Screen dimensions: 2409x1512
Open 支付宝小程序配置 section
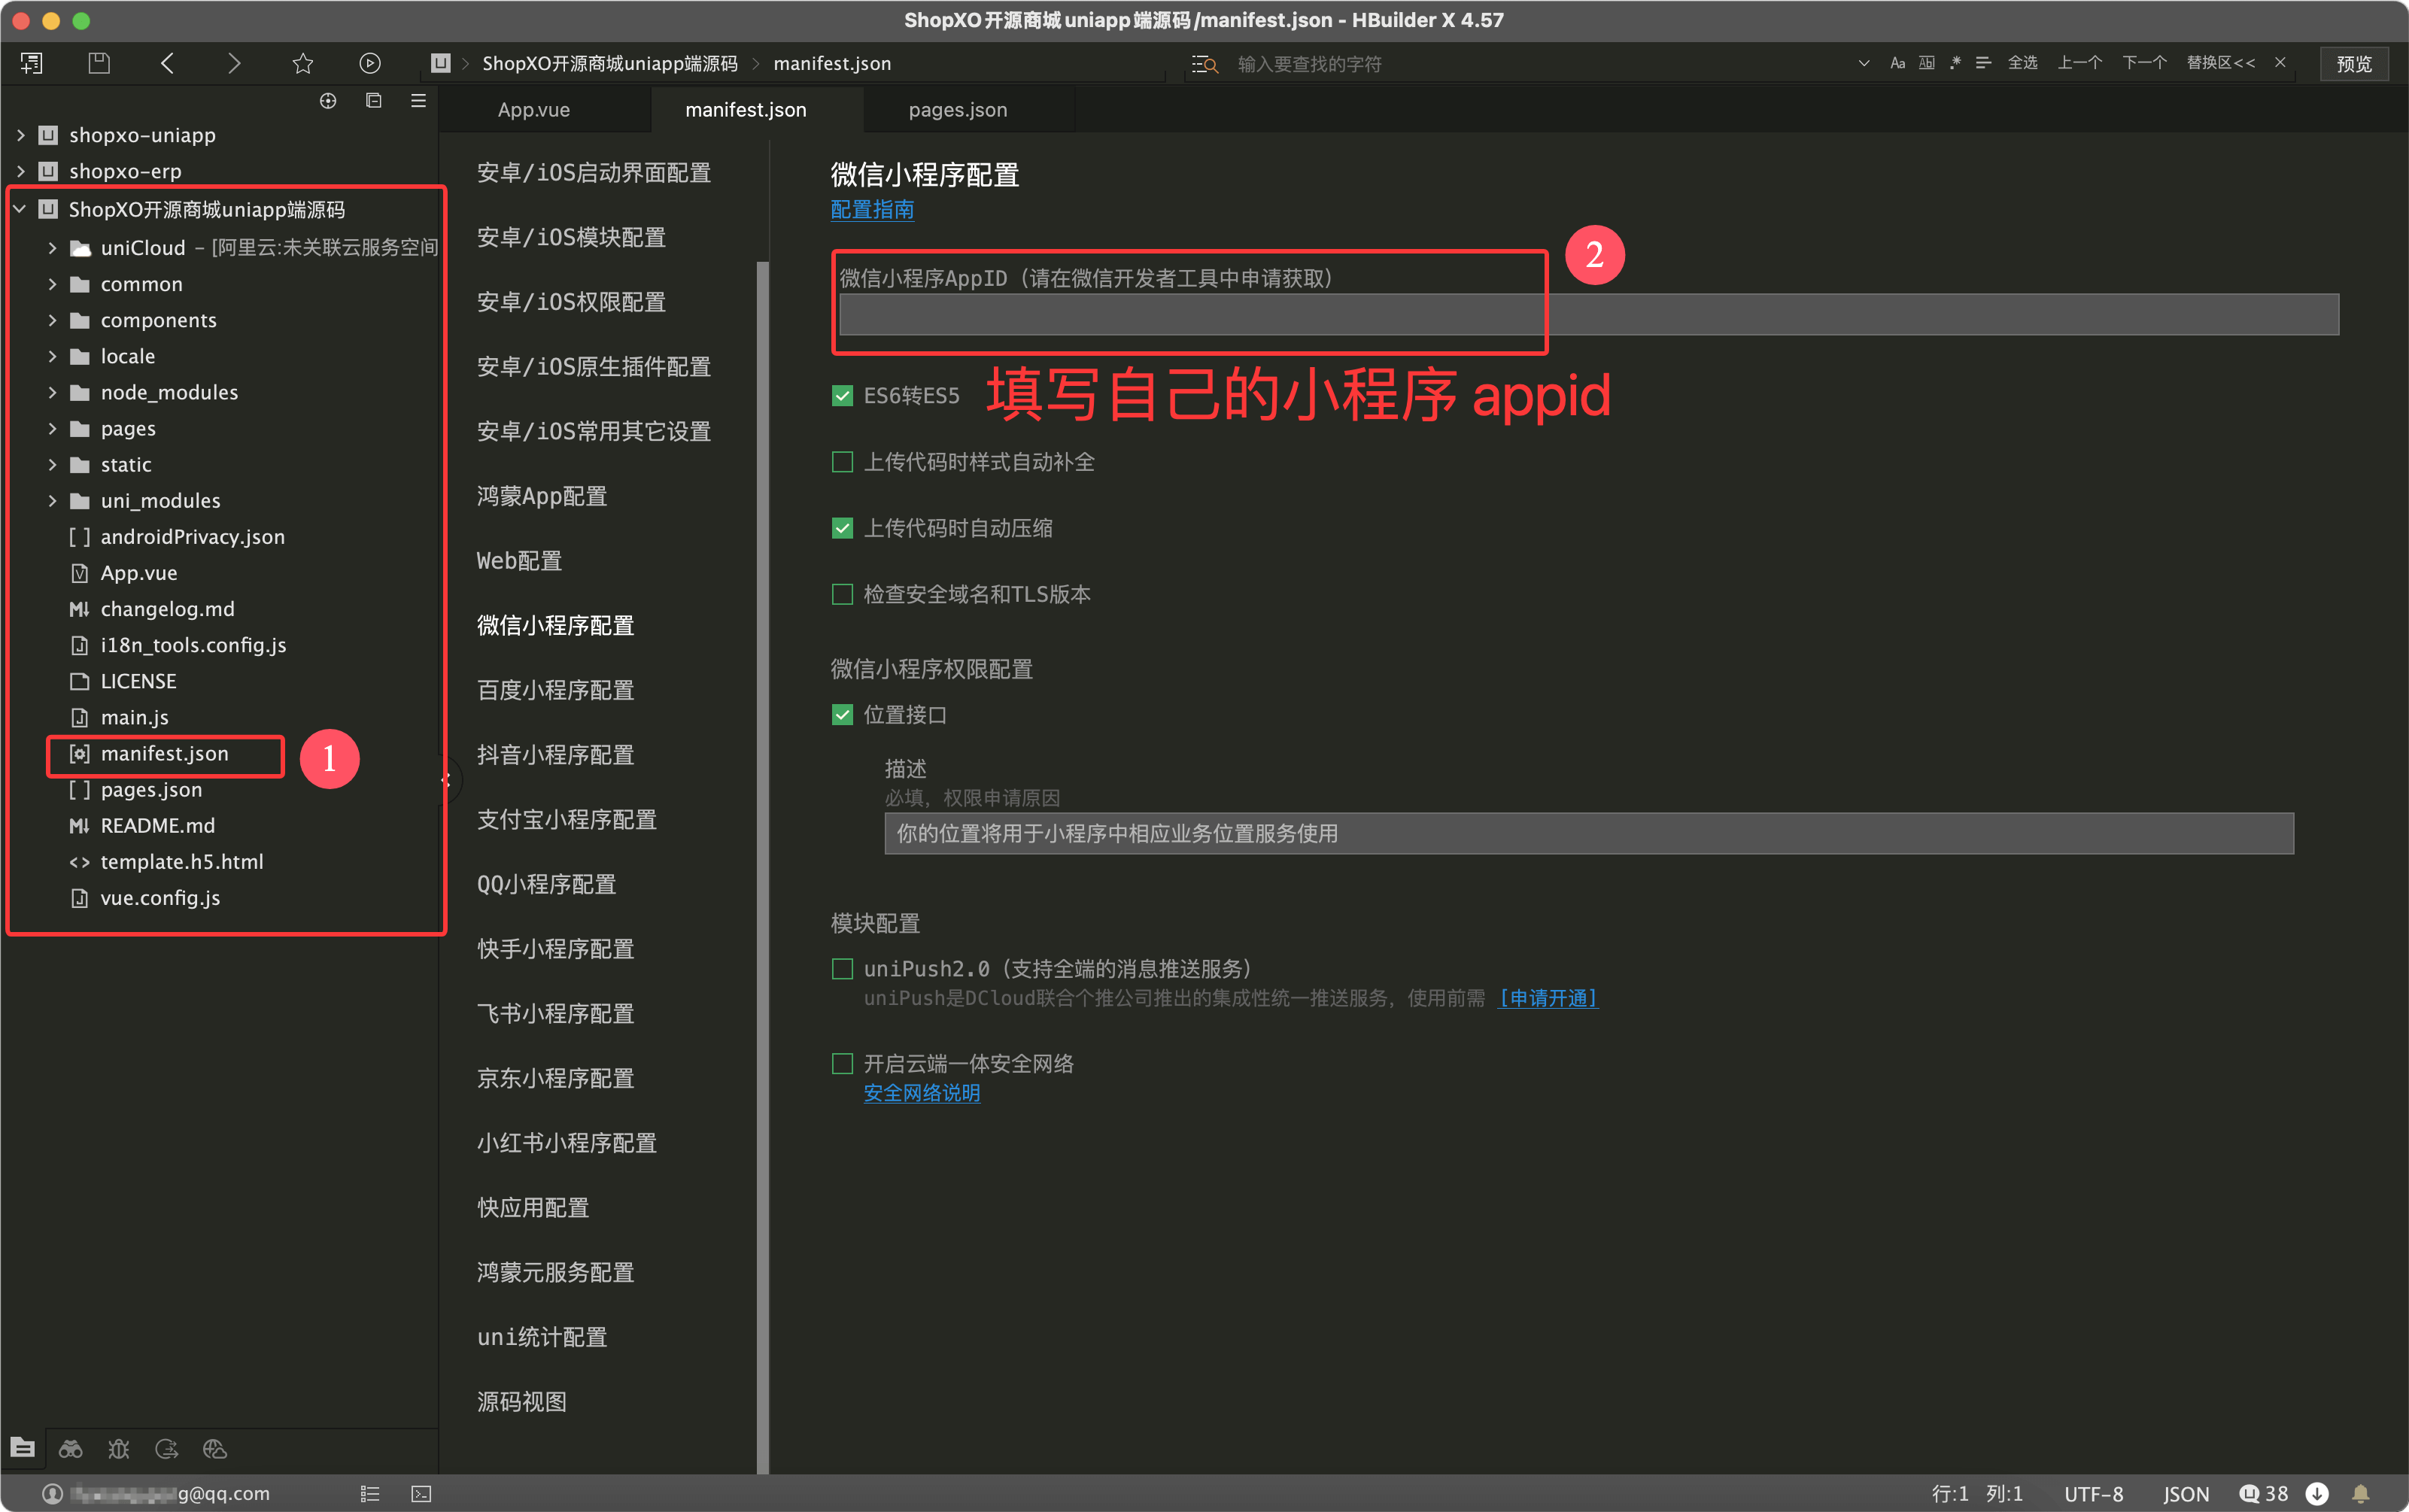point(567,820)
